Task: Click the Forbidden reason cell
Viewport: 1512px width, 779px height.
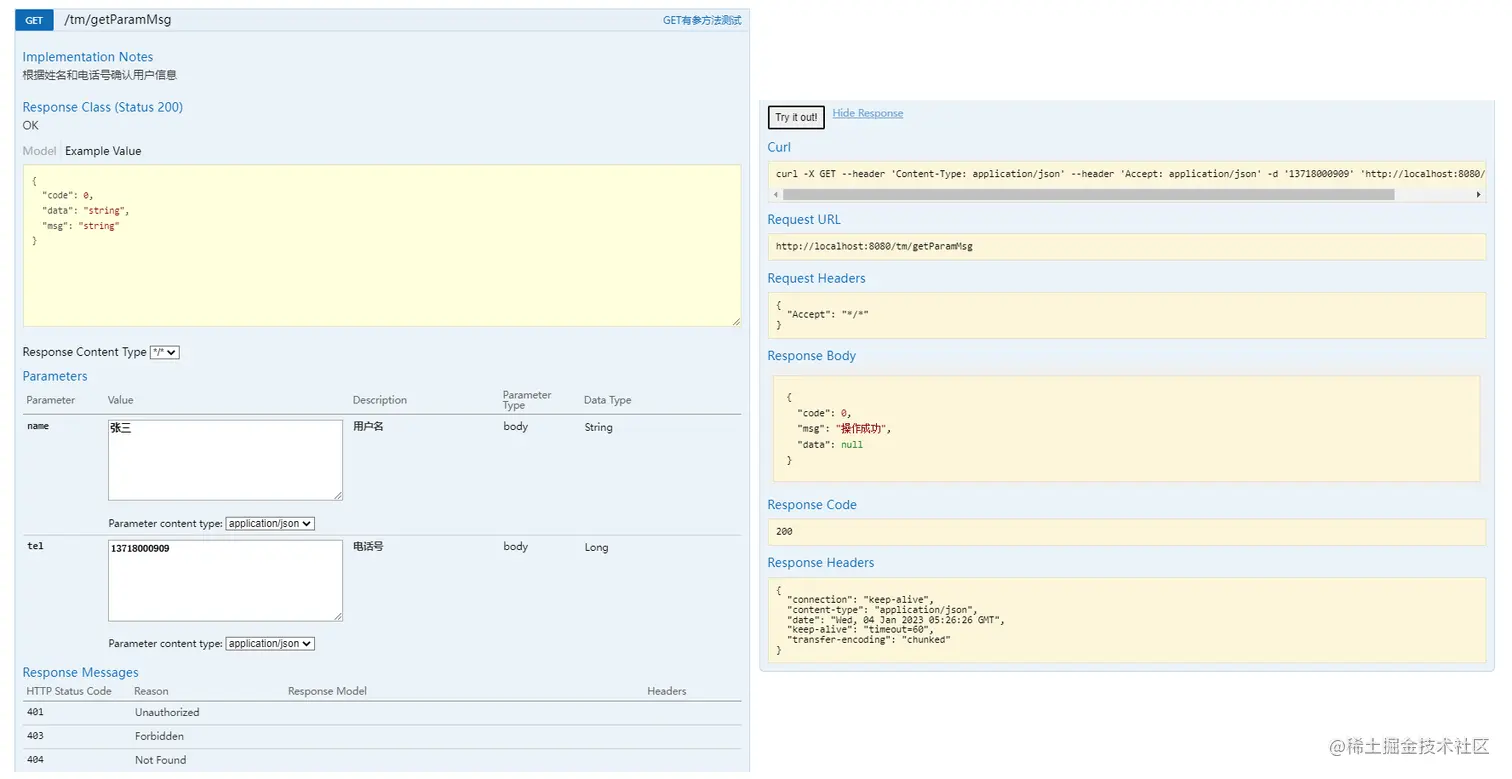Action: [159, 736]
